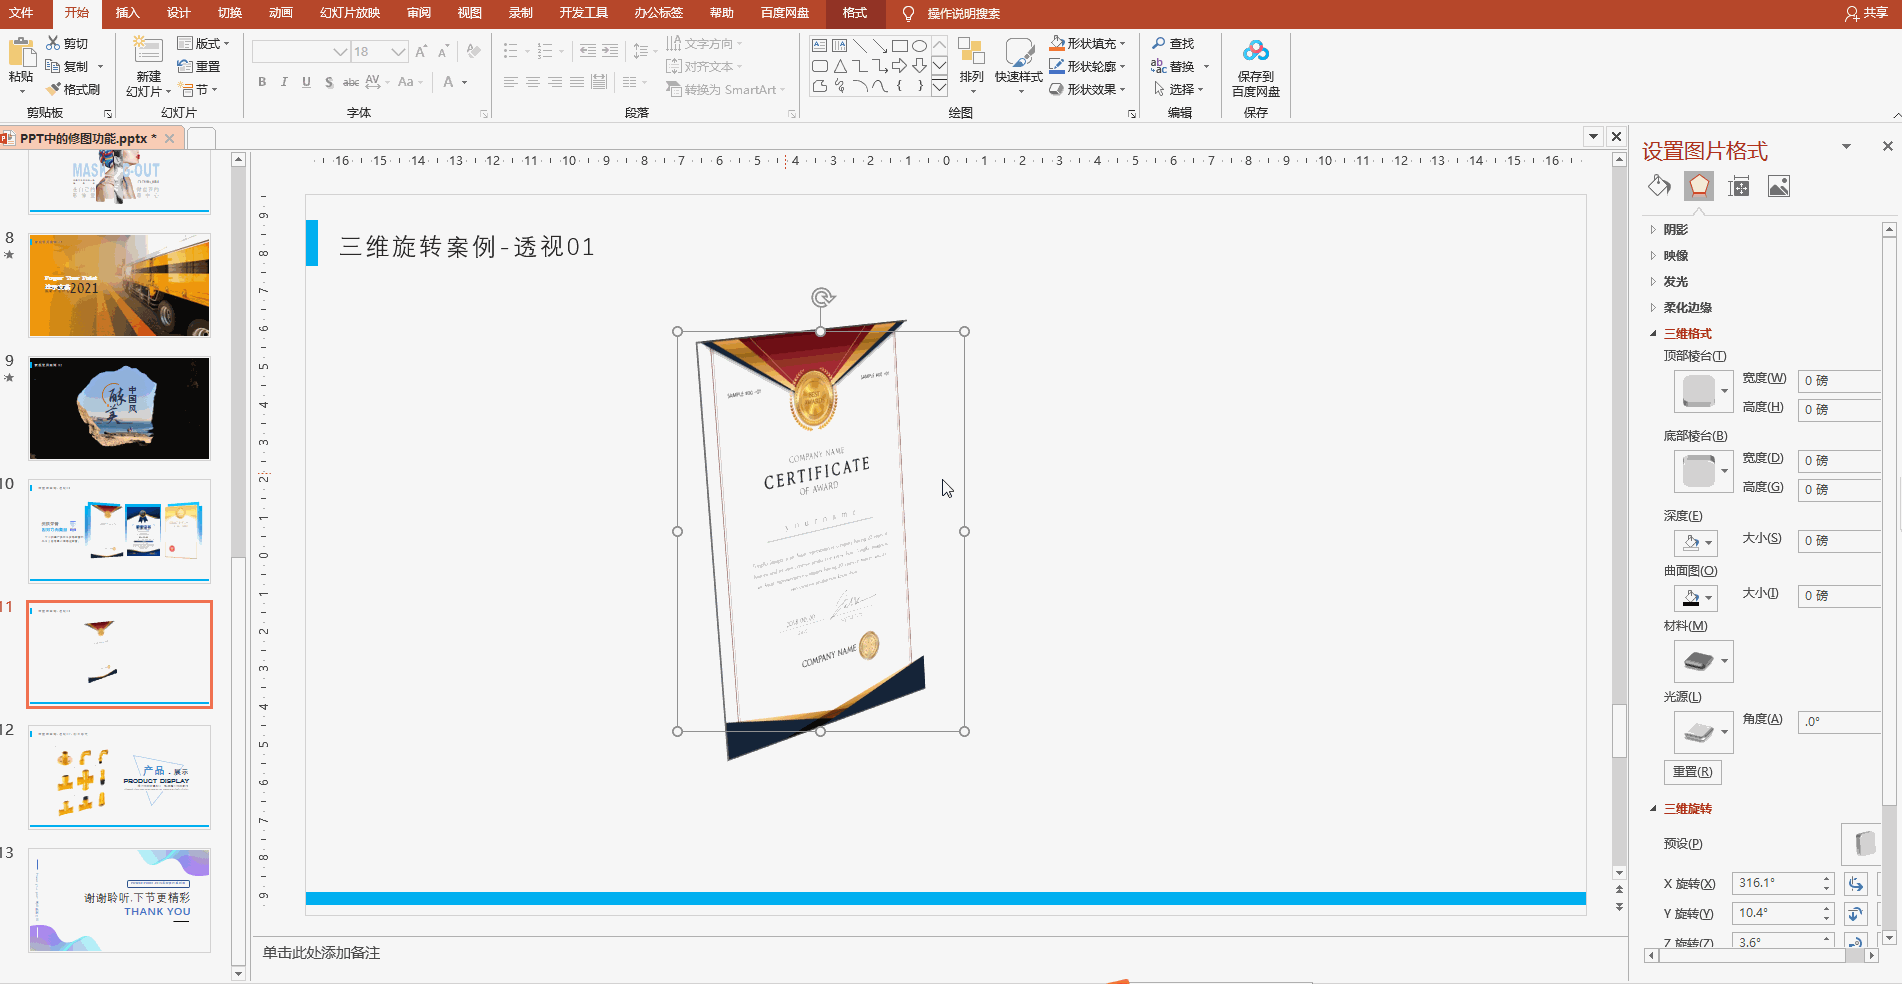Toggle italic formatting I button
This screenshot has width=1902, height=984.
(284, 82)
